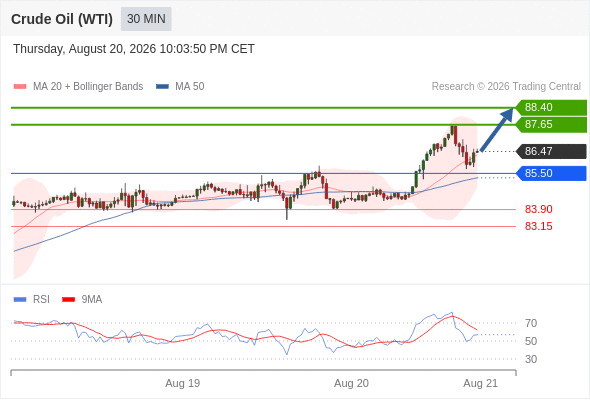Screen dimensions: 590x400
Task: Click the MA 20 Bollinger Bands legend swatch
Action: (x=20, y=87)
